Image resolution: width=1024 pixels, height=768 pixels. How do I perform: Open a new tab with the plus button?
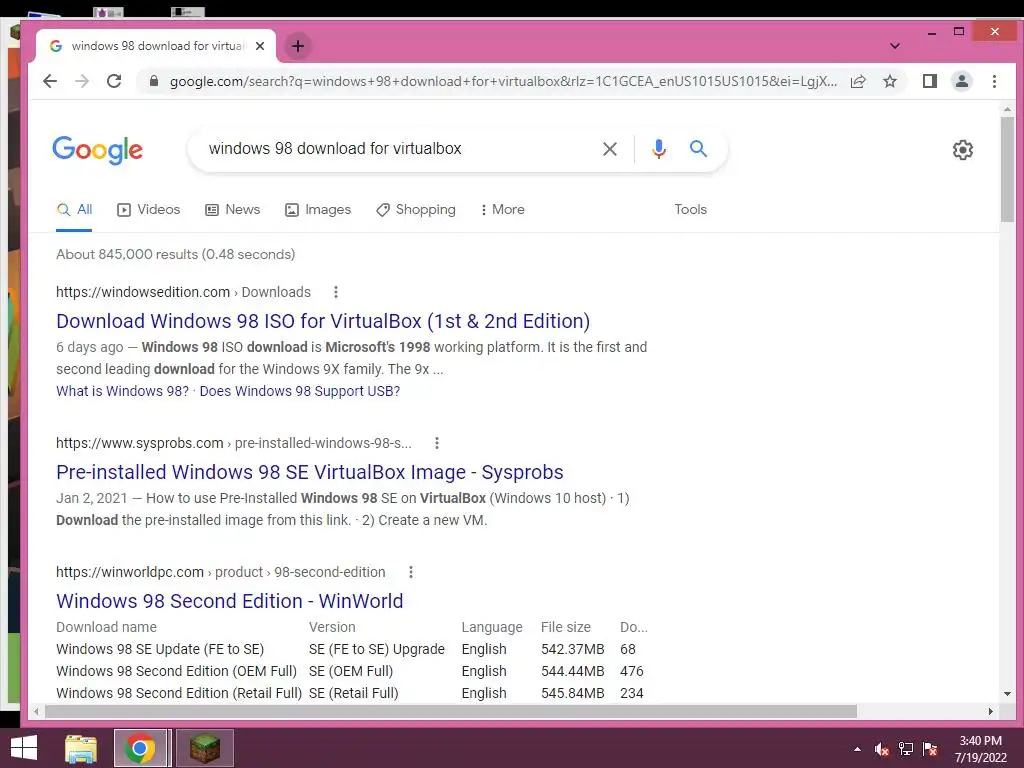298,46
